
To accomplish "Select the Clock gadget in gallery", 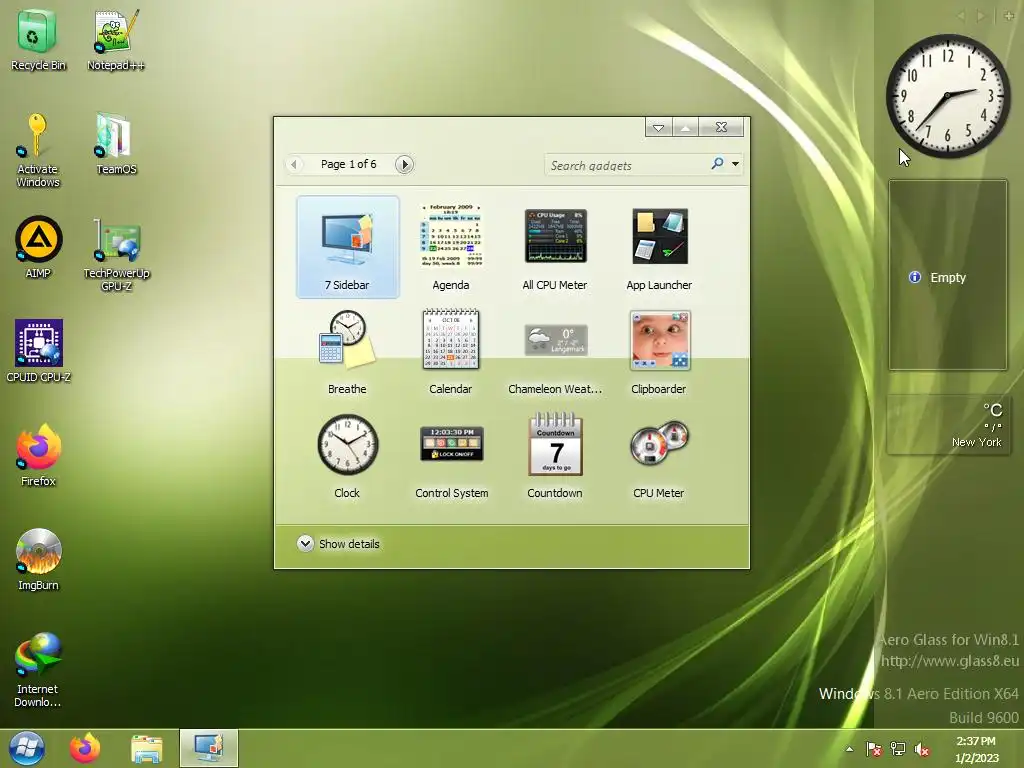I will click(347, 456).
